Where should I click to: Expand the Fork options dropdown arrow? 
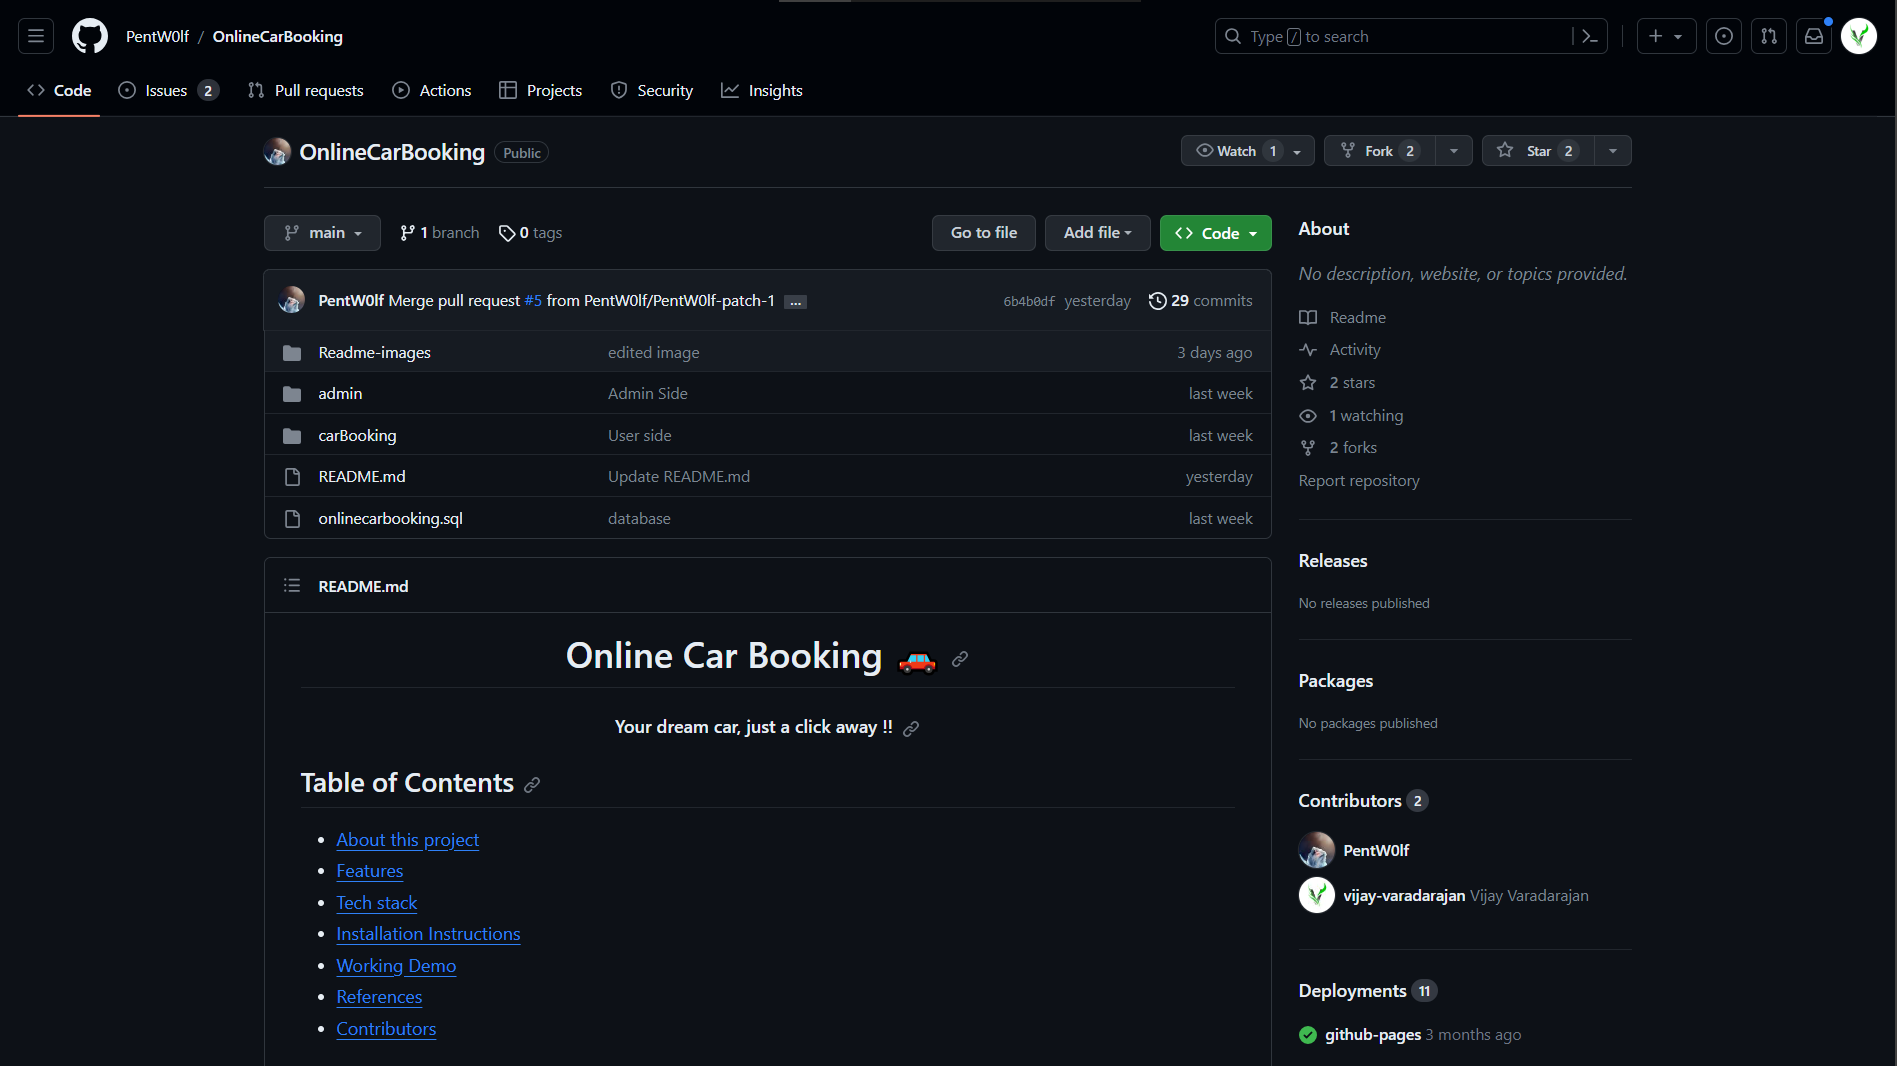click(1454, 151)
